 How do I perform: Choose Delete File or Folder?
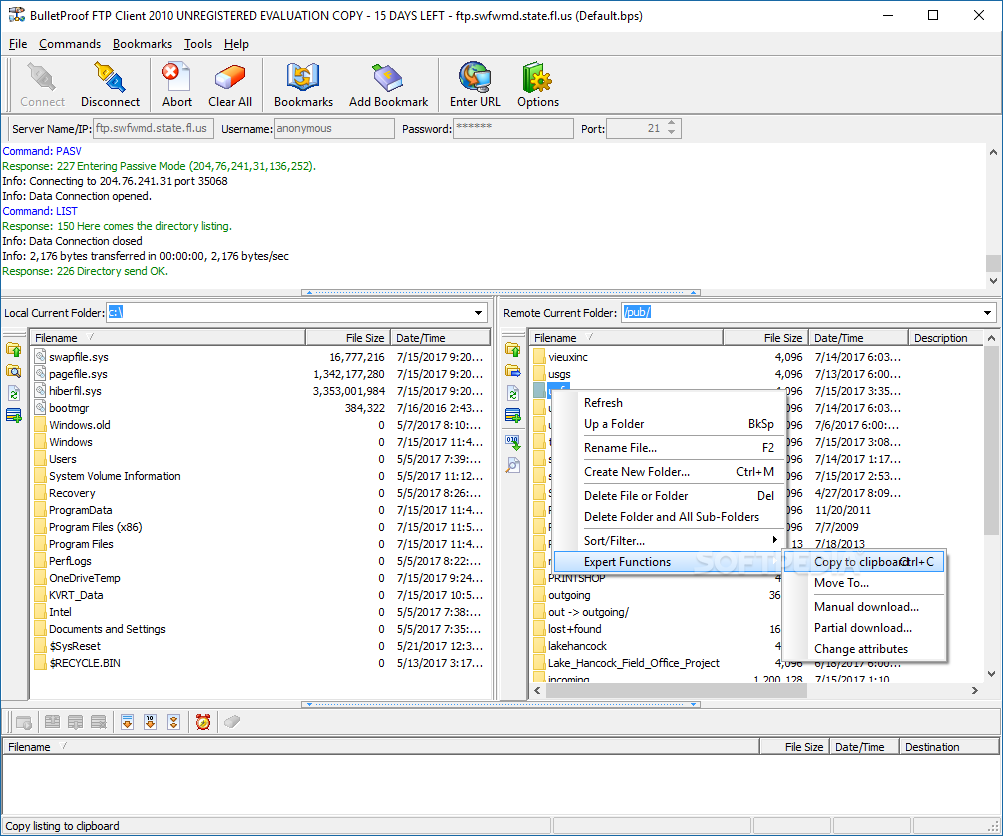(669, 496)
